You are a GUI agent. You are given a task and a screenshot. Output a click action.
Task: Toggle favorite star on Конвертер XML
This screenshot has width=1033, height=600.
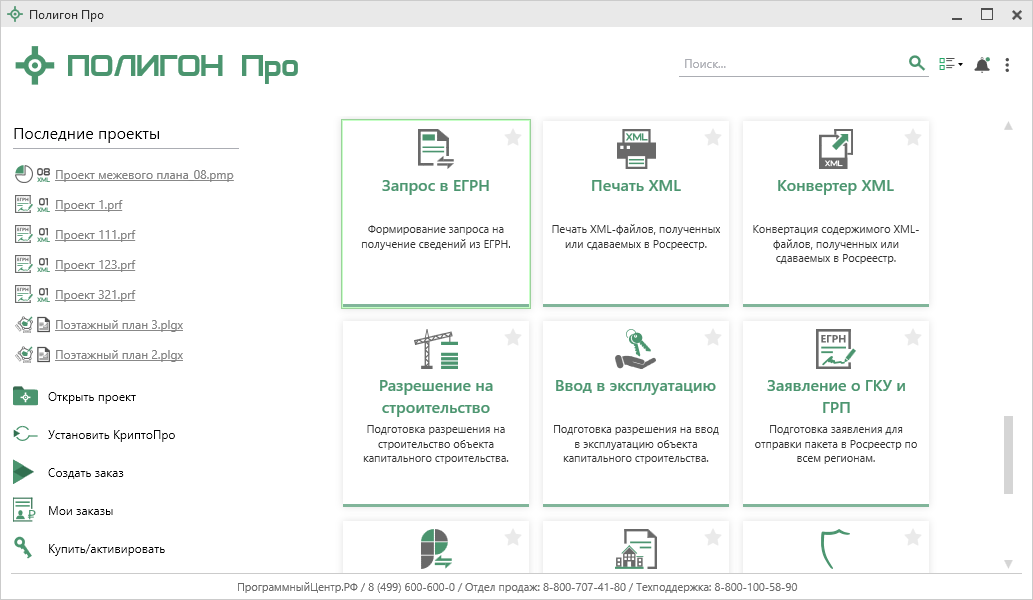point(913,138)
